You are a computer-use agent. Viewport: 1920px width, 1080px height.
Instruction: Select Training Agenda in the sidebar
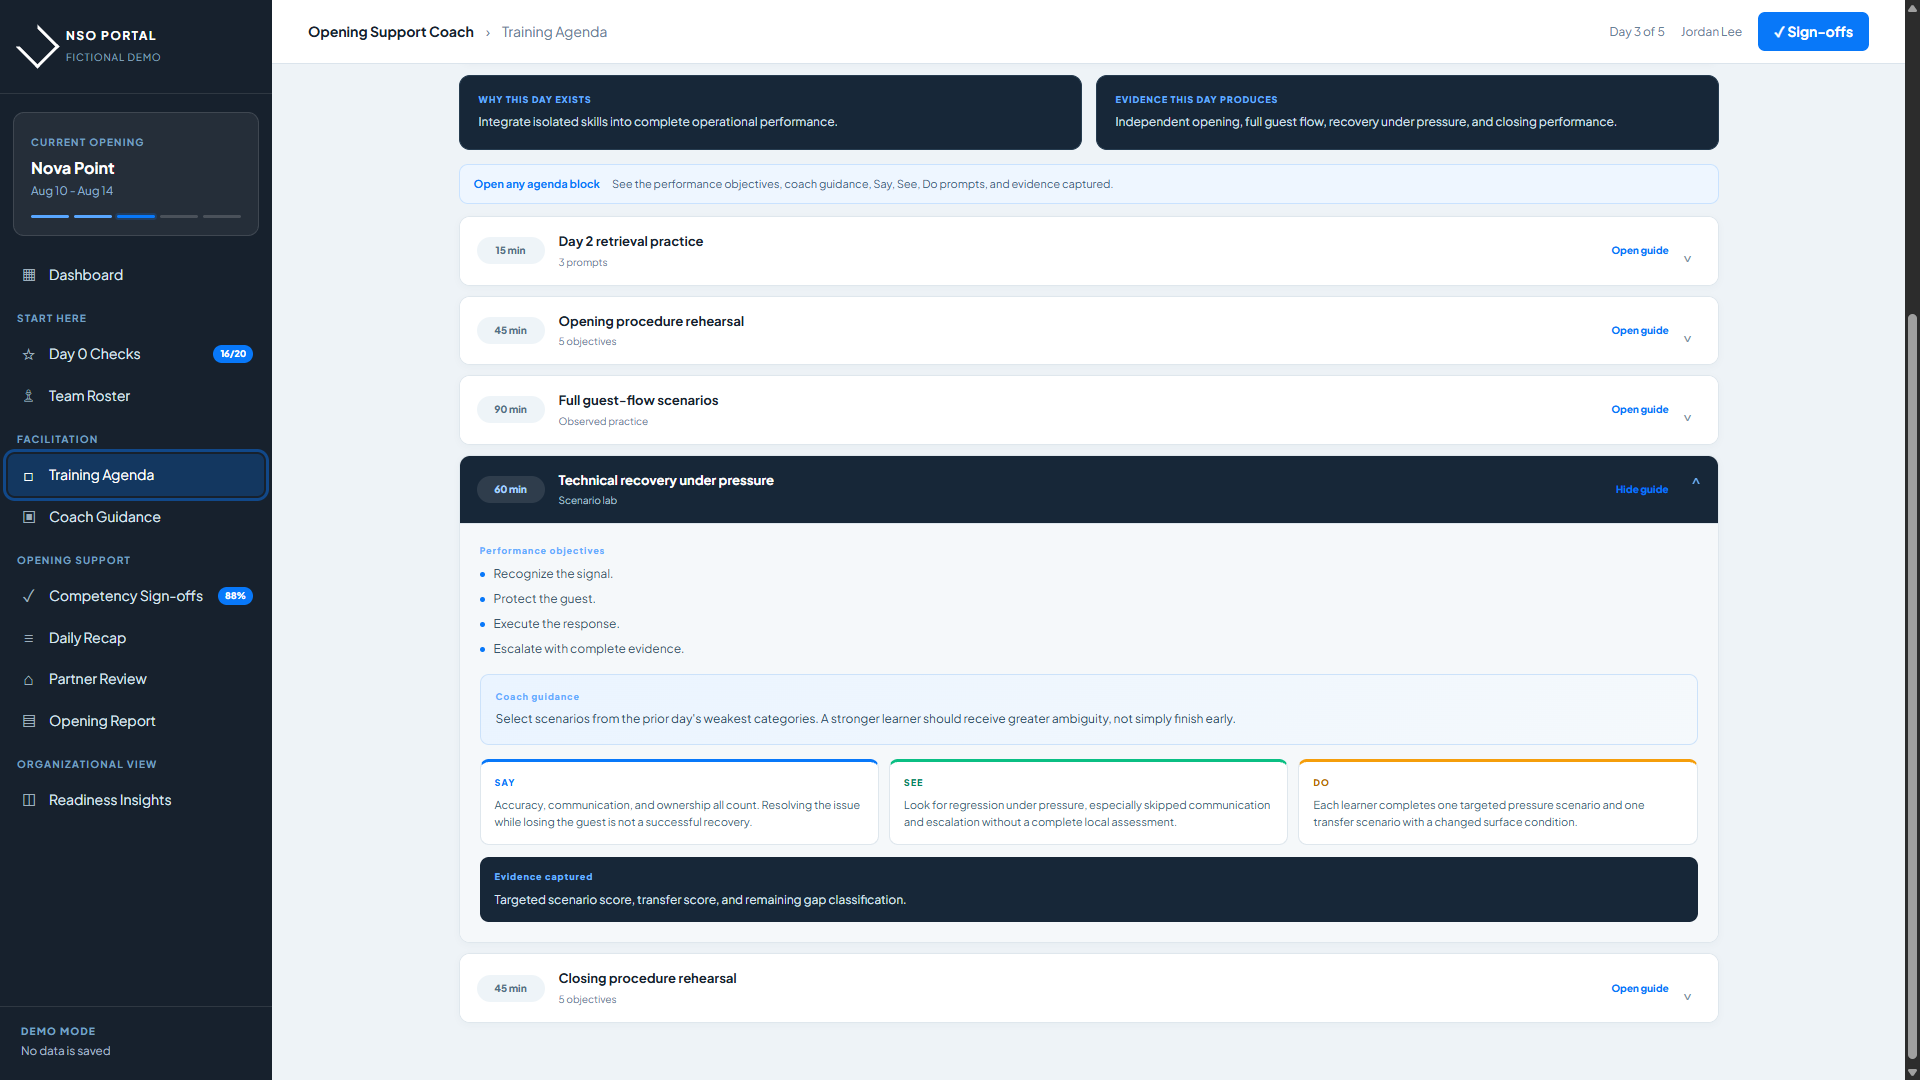pyautogui.click(x=136, y=475)
